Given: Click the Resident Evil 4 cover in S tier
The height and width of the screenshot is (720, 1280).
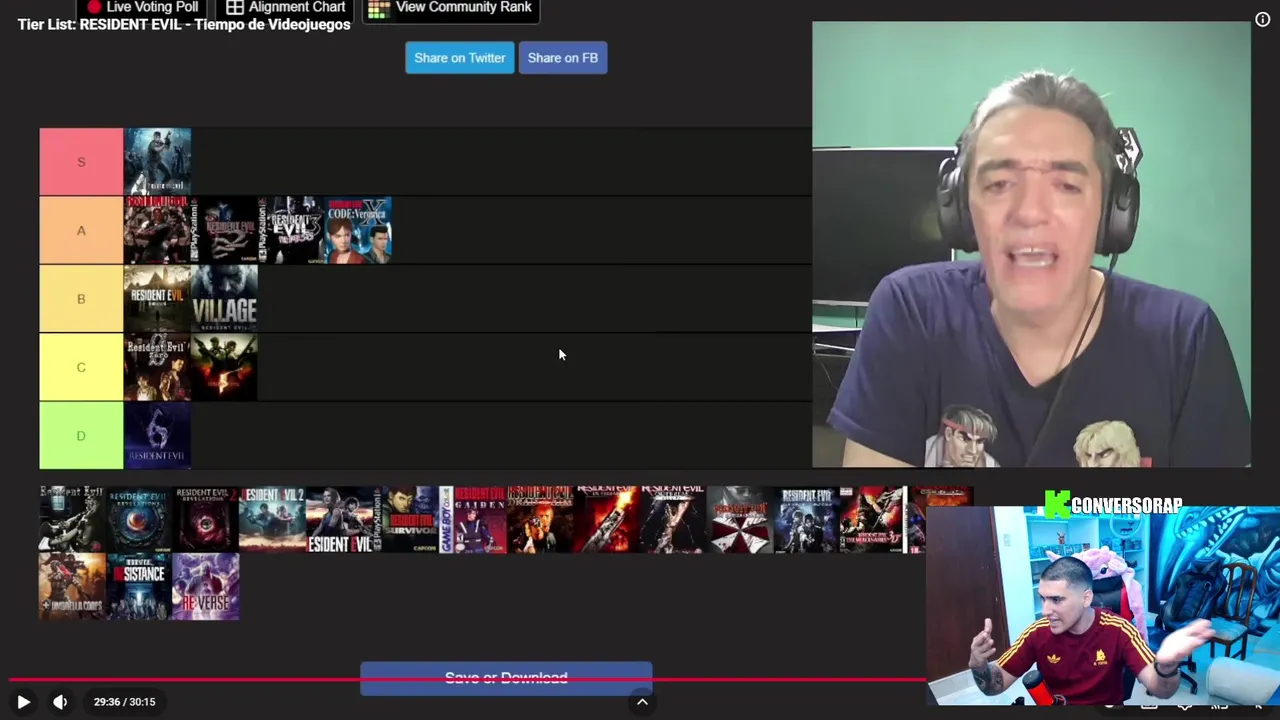Looking at the screenshot, I should 157,162.
